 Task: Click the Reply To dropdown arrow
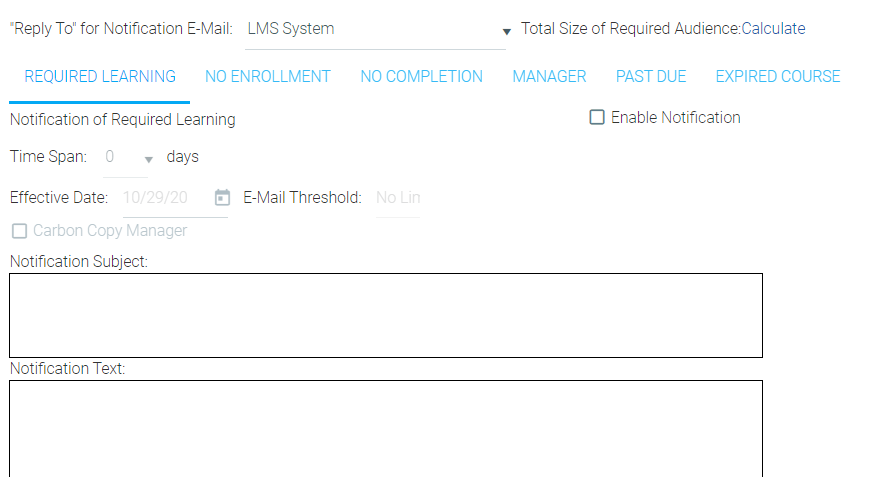506,32
